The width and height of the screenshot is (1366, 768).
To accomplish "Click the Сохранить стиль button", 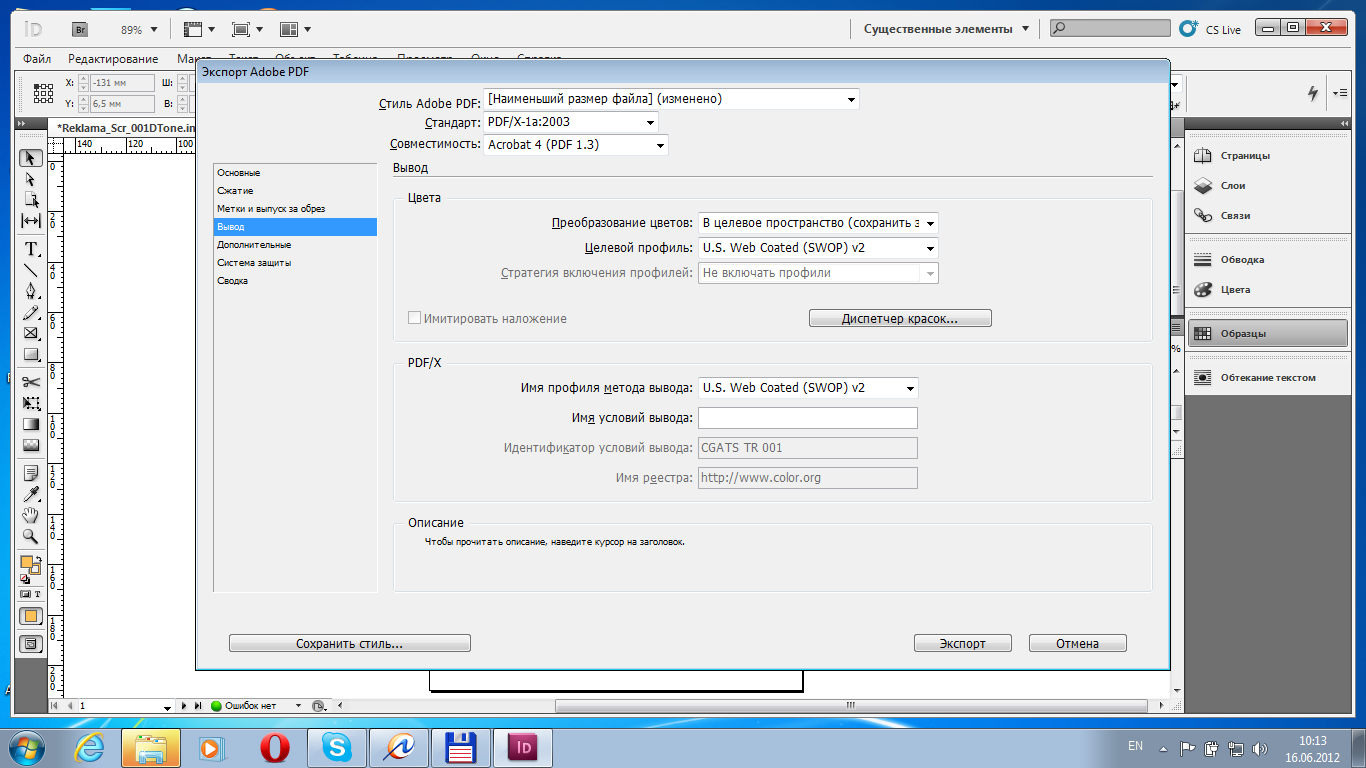I will [x=350, y=644].
